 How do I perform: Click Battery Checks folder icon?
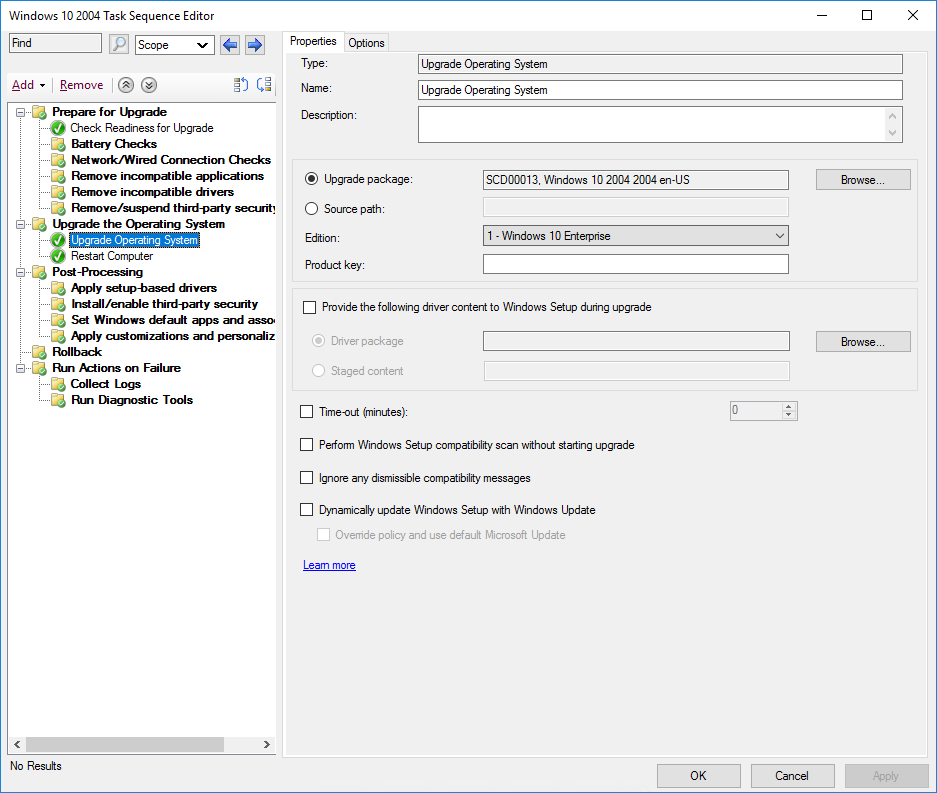click(x=59, y=144)
